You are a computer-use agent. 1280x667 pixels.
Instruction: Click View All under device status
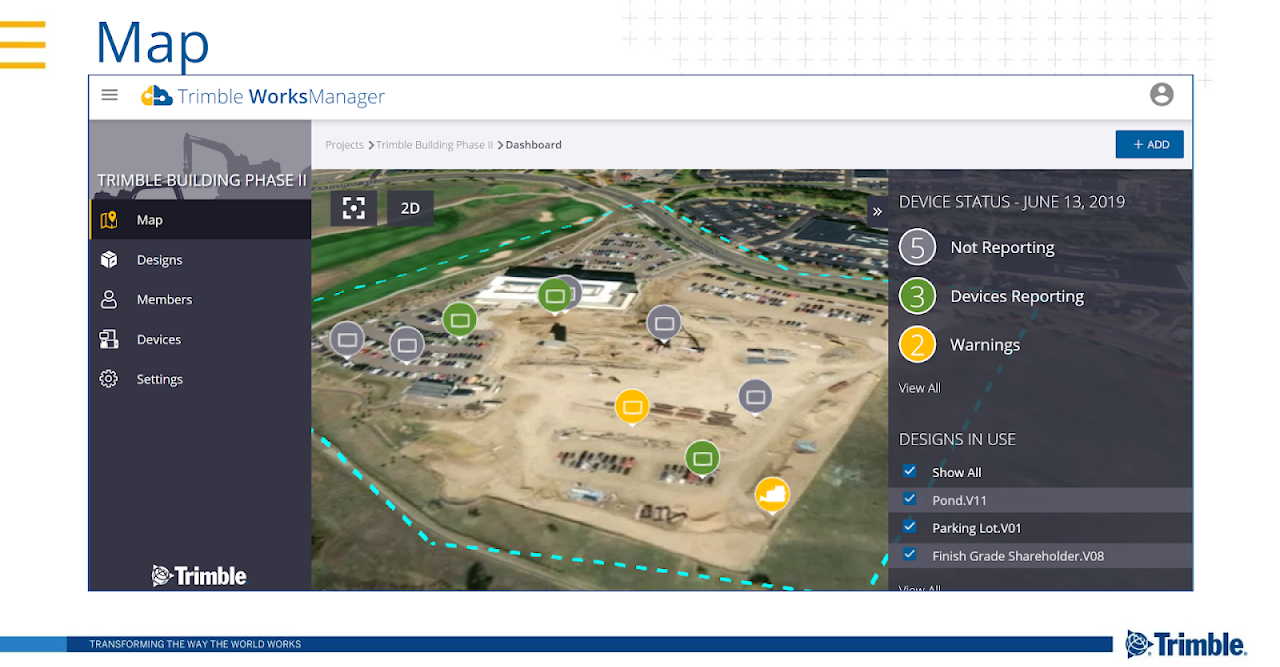[919, 388]
